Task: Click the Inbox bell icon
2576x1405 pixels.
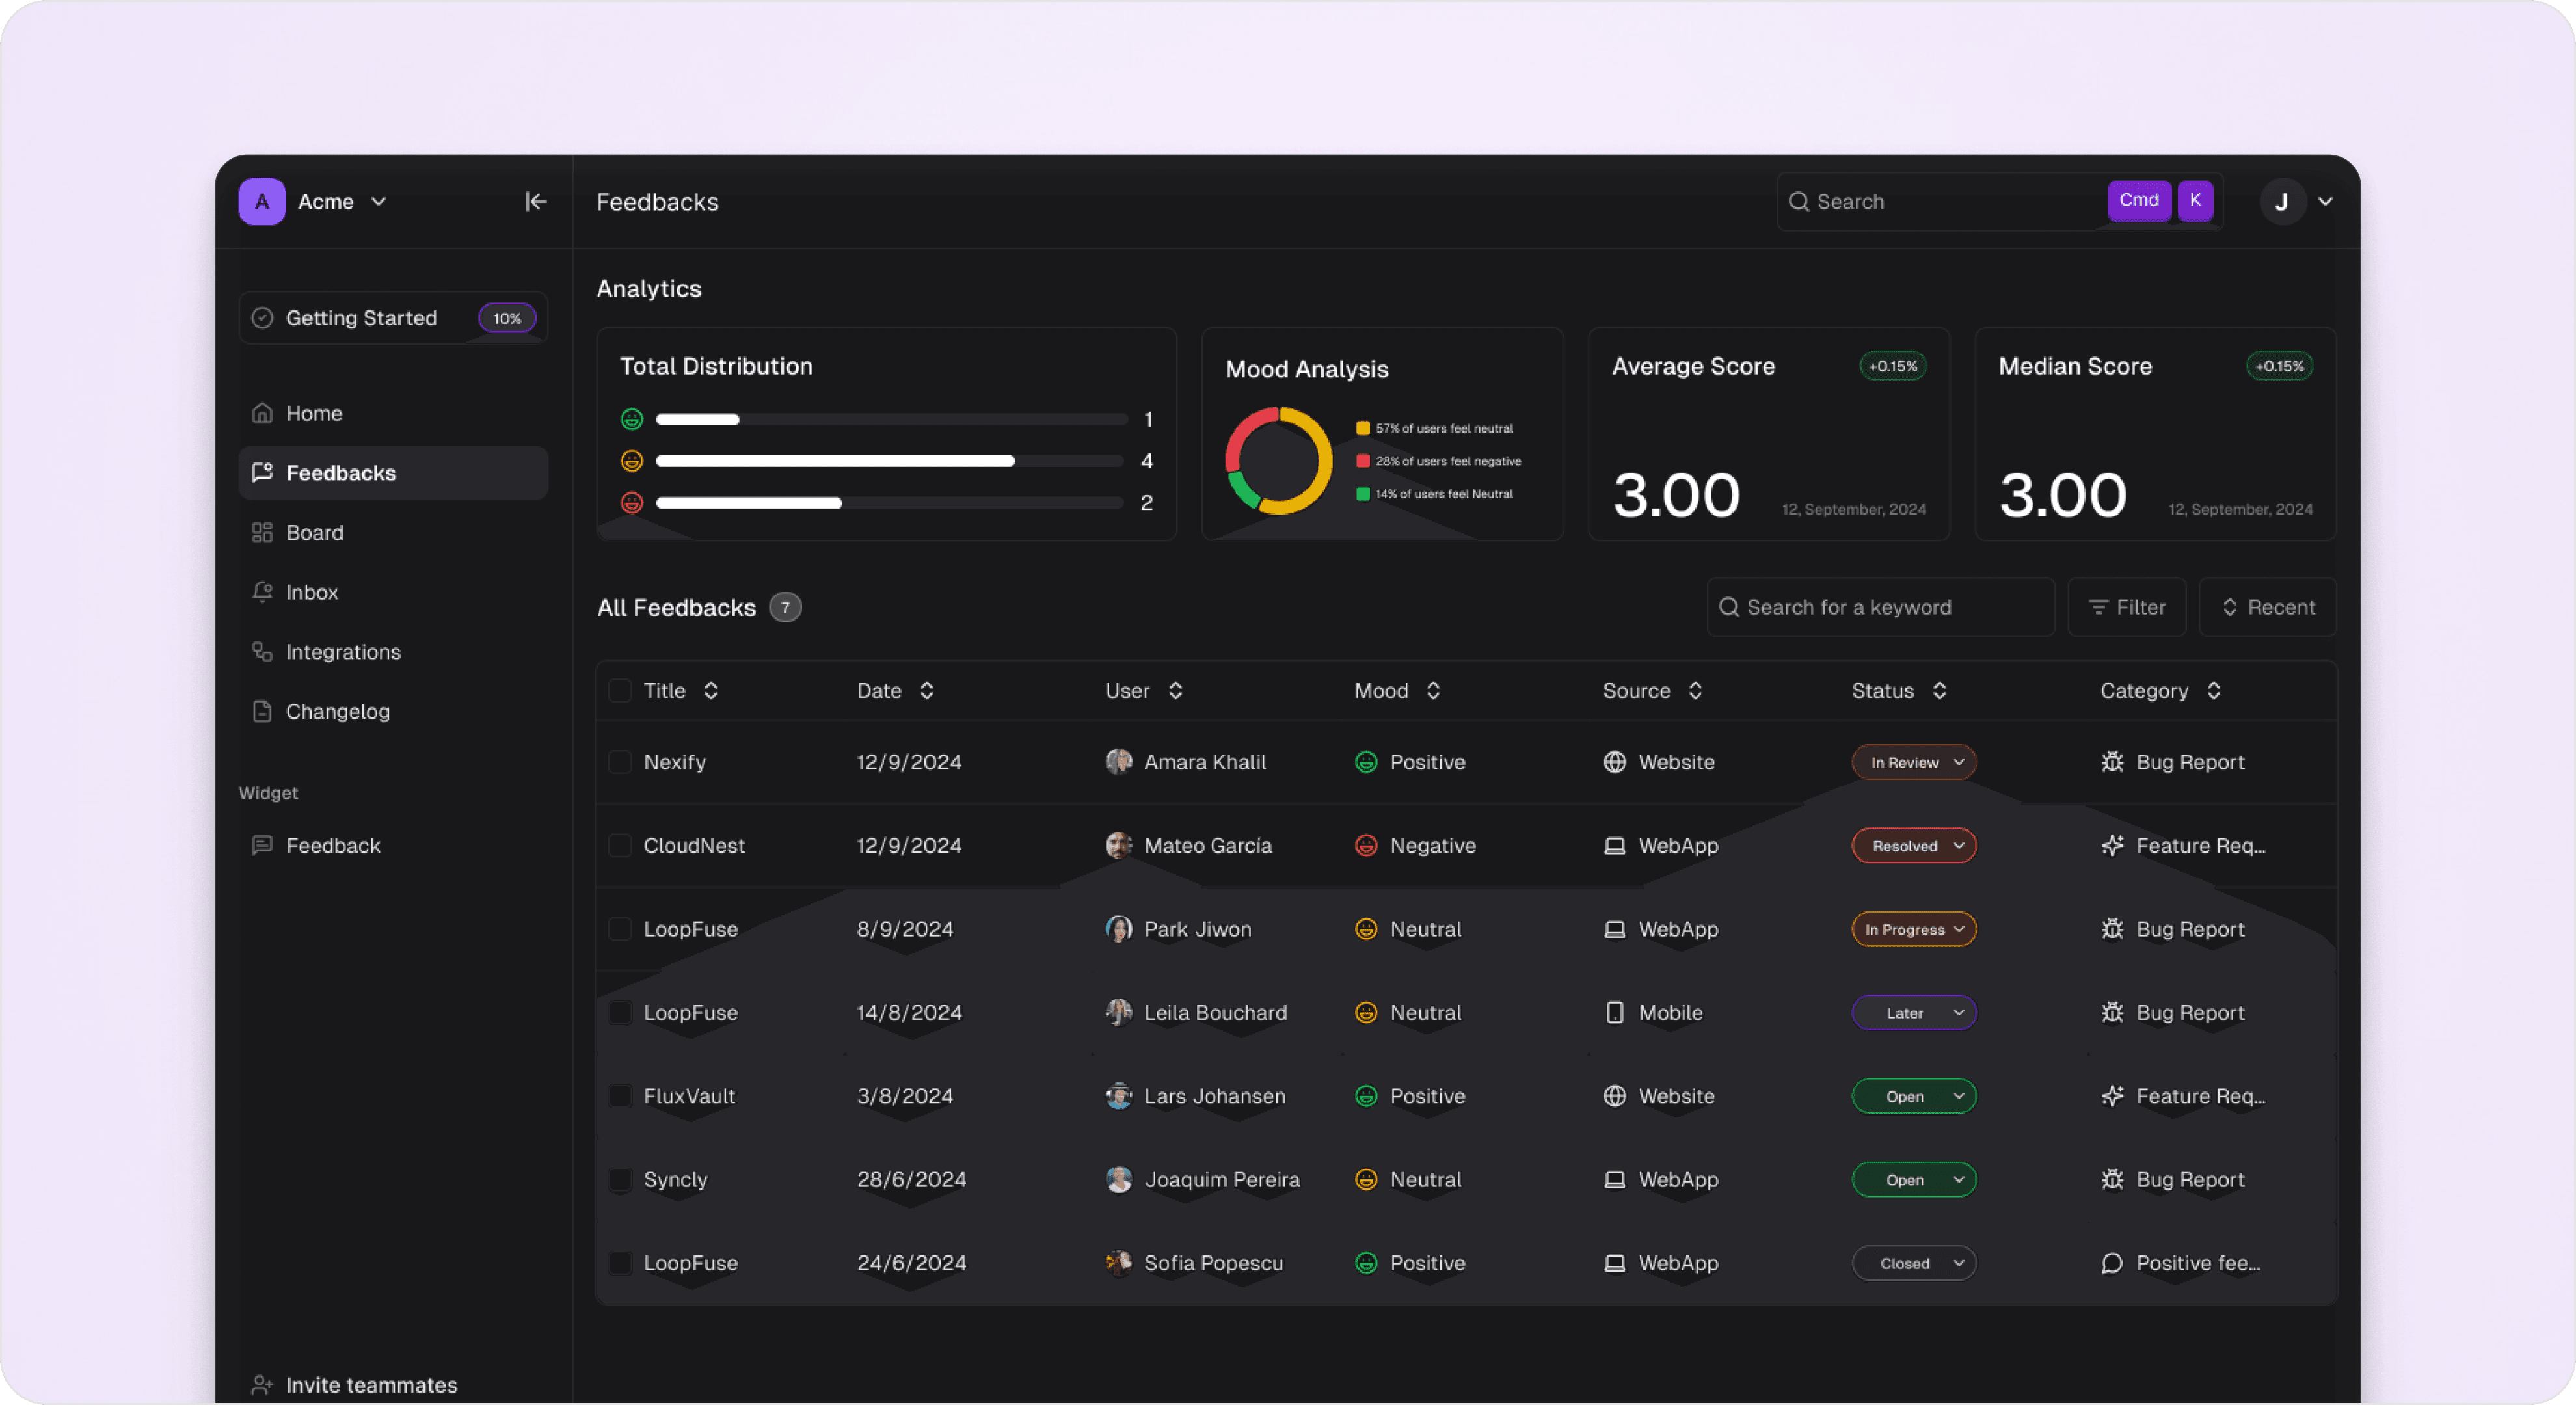Action: (x=262, y=592)
